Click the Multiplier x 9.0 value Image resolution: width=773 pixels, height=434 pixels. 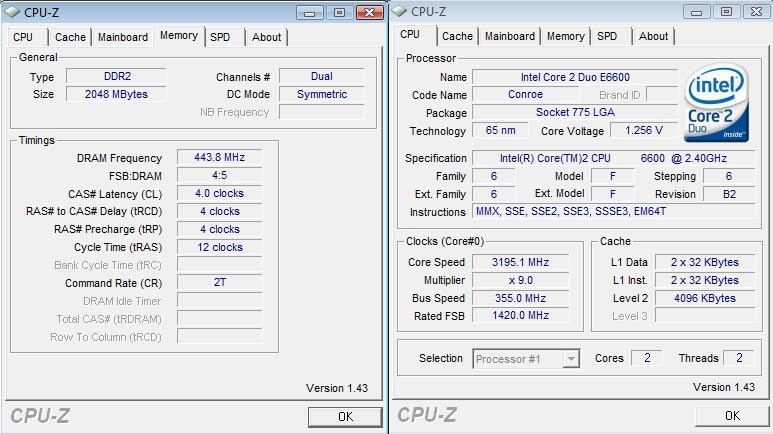pos(521,280)
